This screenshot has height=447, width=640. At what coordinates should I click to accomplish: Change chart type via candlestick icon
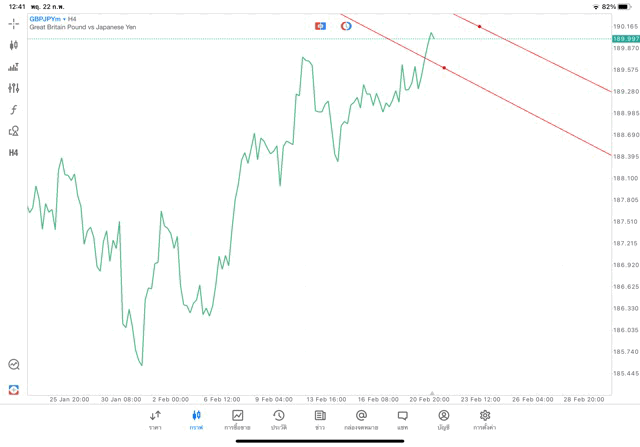click(13, 45)
